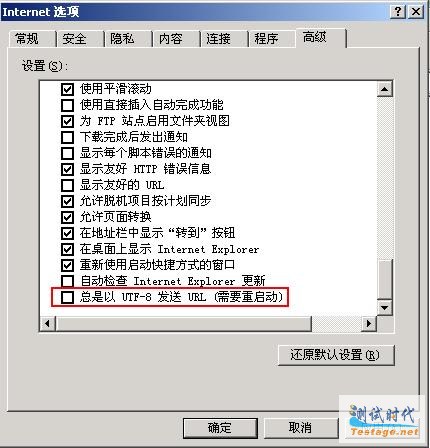Check 显示每个脚本错误的通知 option
The height and width of the screenshot is (448, 430).
pos(67,153)
